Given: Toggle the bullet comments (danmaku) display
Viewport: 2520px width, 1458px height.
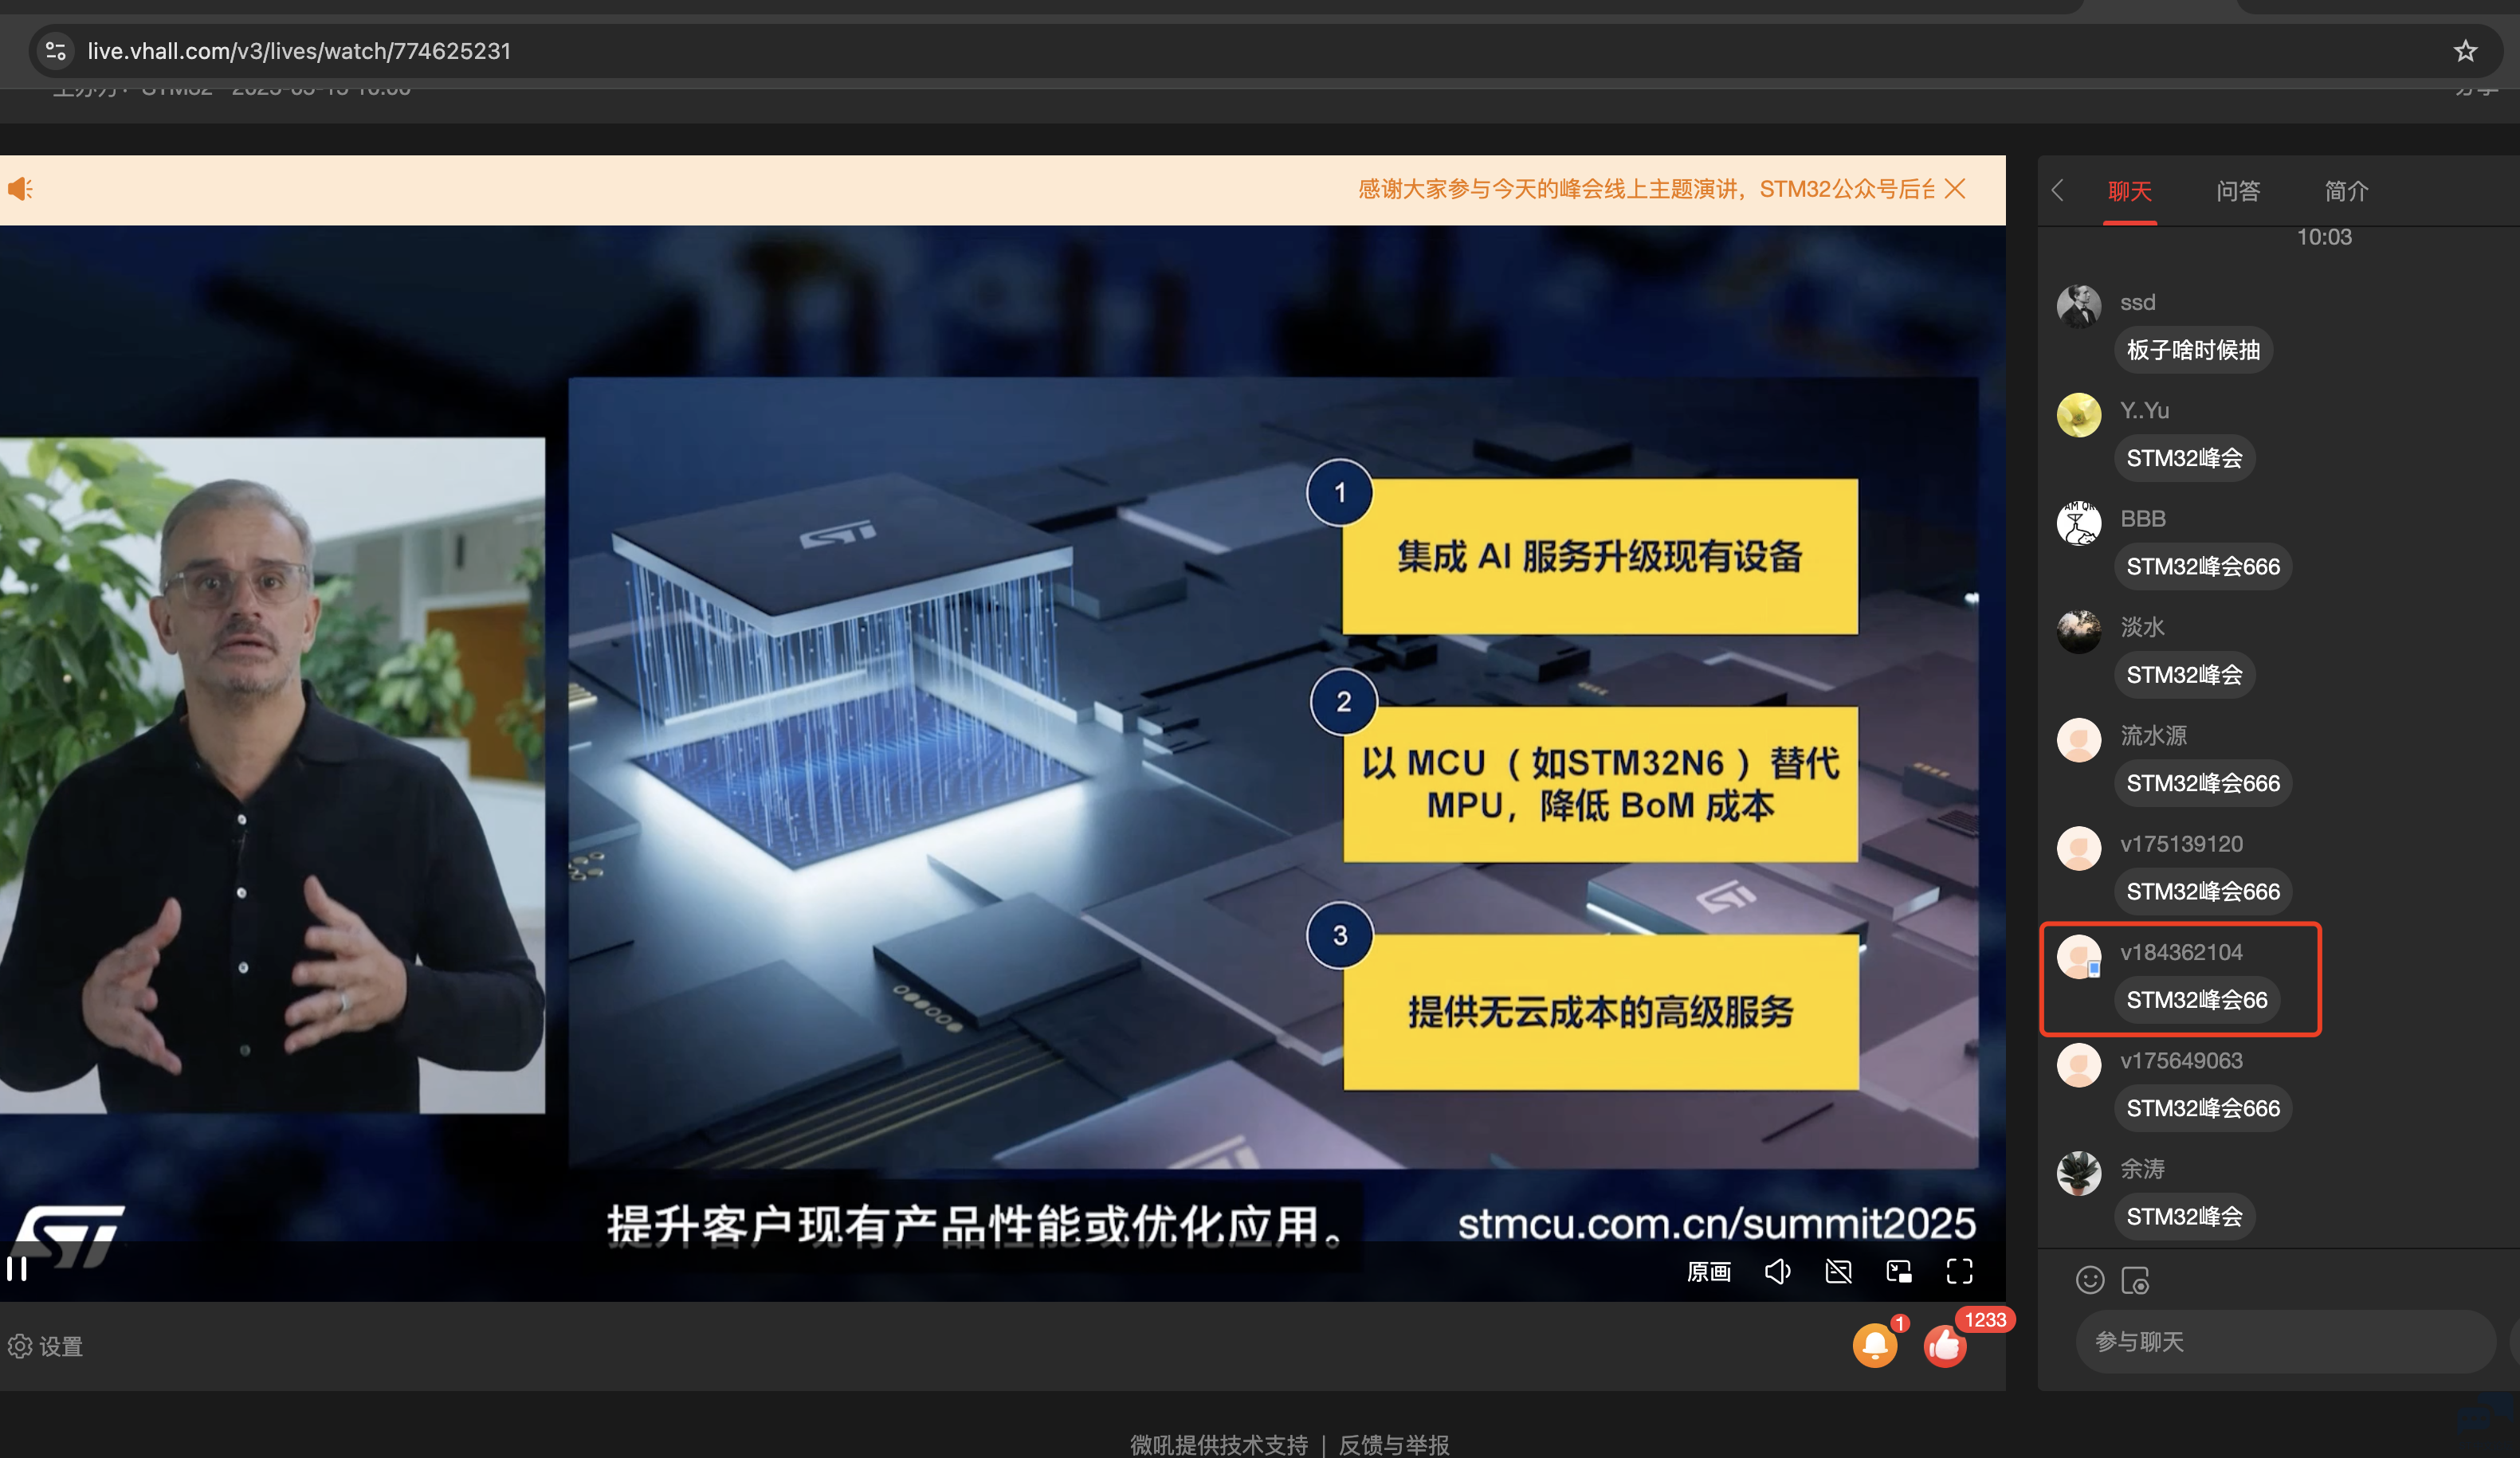Looking at the screenshot, I should (x=1838, y=1271).
